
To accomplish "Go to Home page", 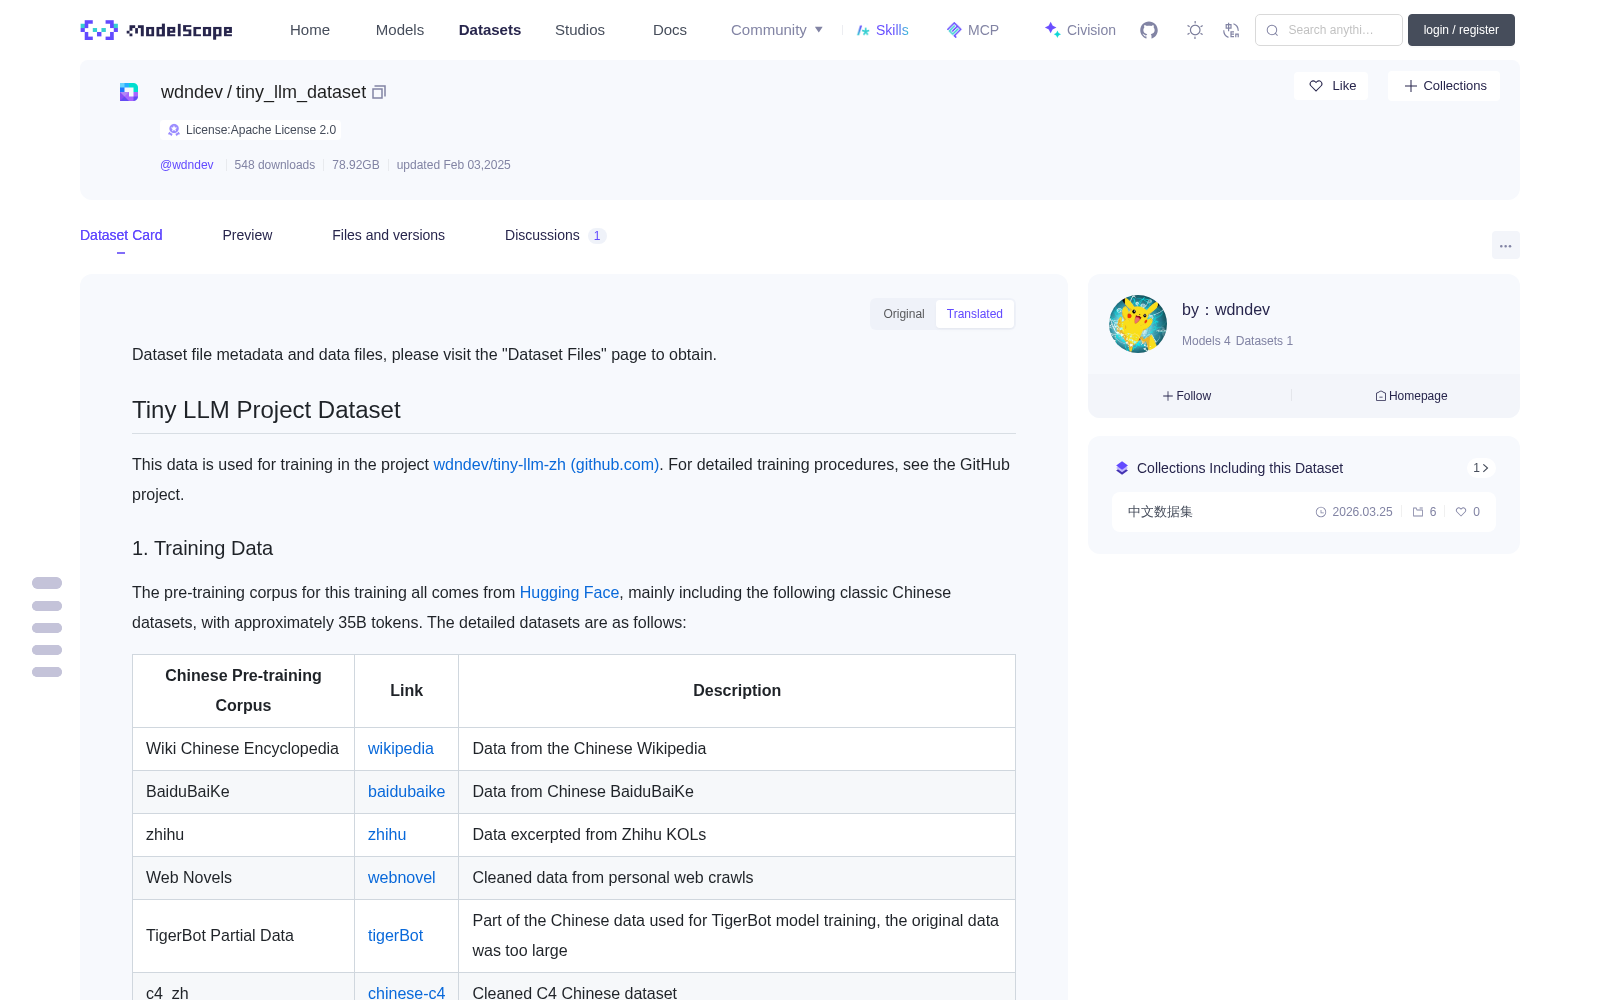I will click(x=310, y=30).
